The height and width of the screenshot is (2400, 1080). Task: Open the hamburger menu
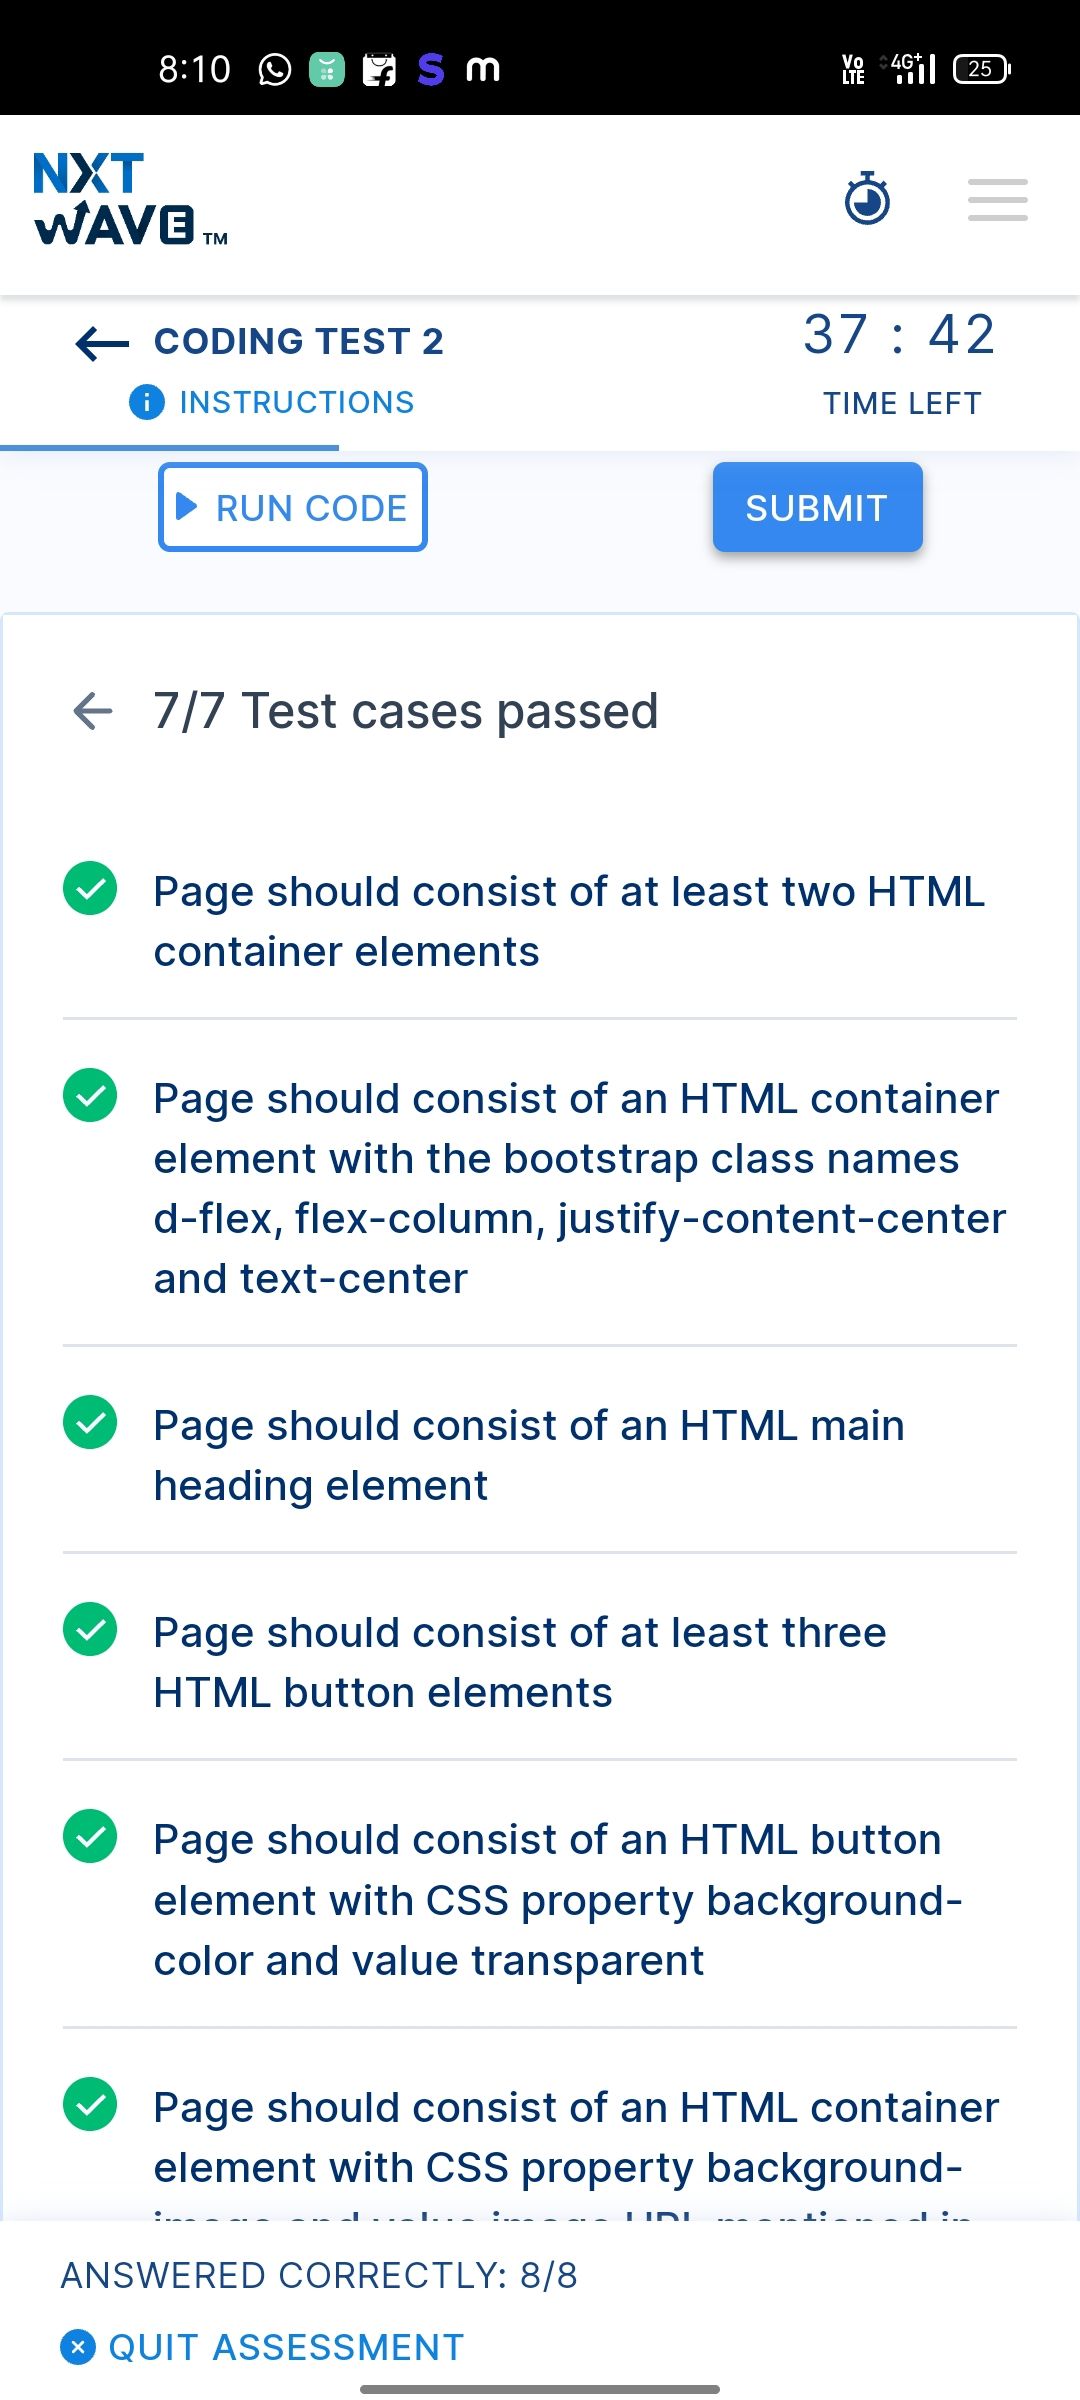click(997, 200)
